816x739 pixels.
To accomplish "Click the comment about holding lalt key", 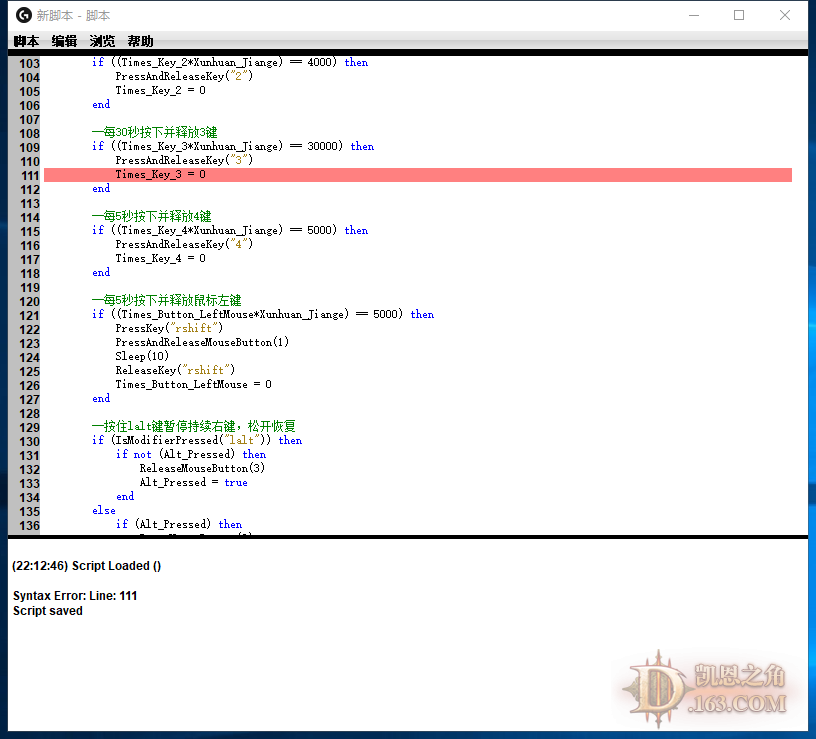I will [x=194, y=426].
